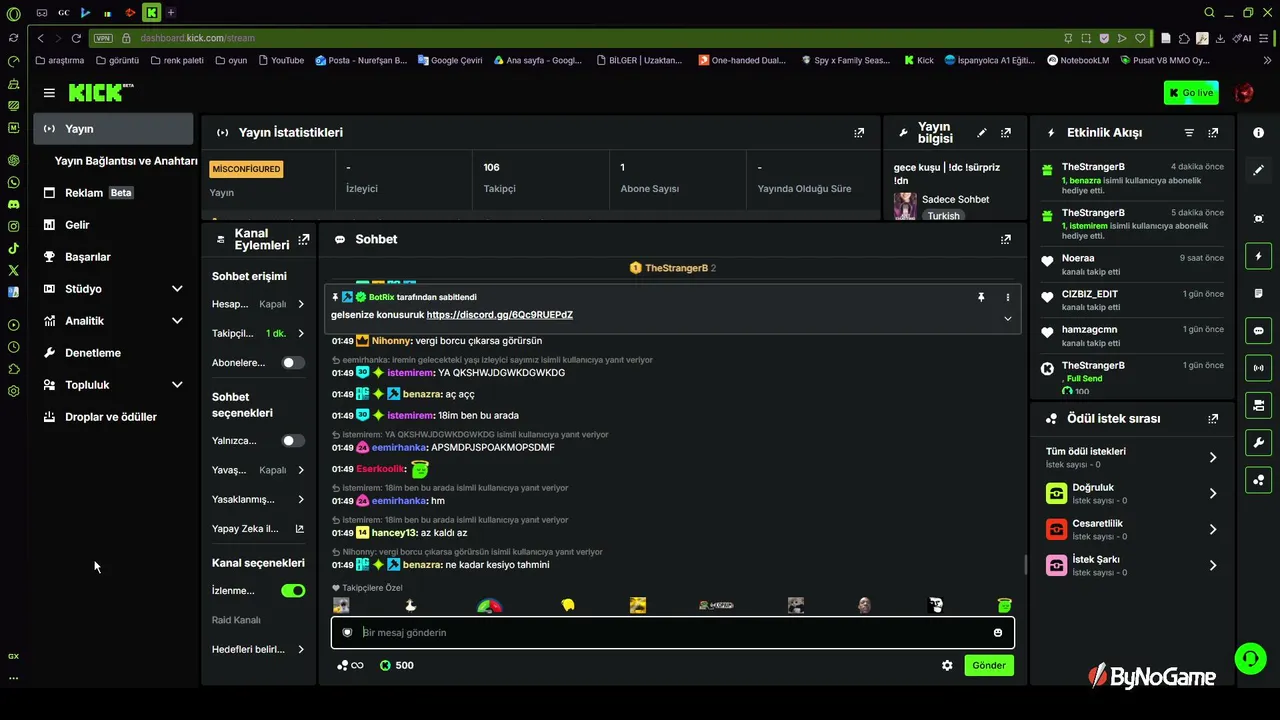Click the info icon in right sidebar
Screen dimensions: 1280x720
[x=1258, y=133]
